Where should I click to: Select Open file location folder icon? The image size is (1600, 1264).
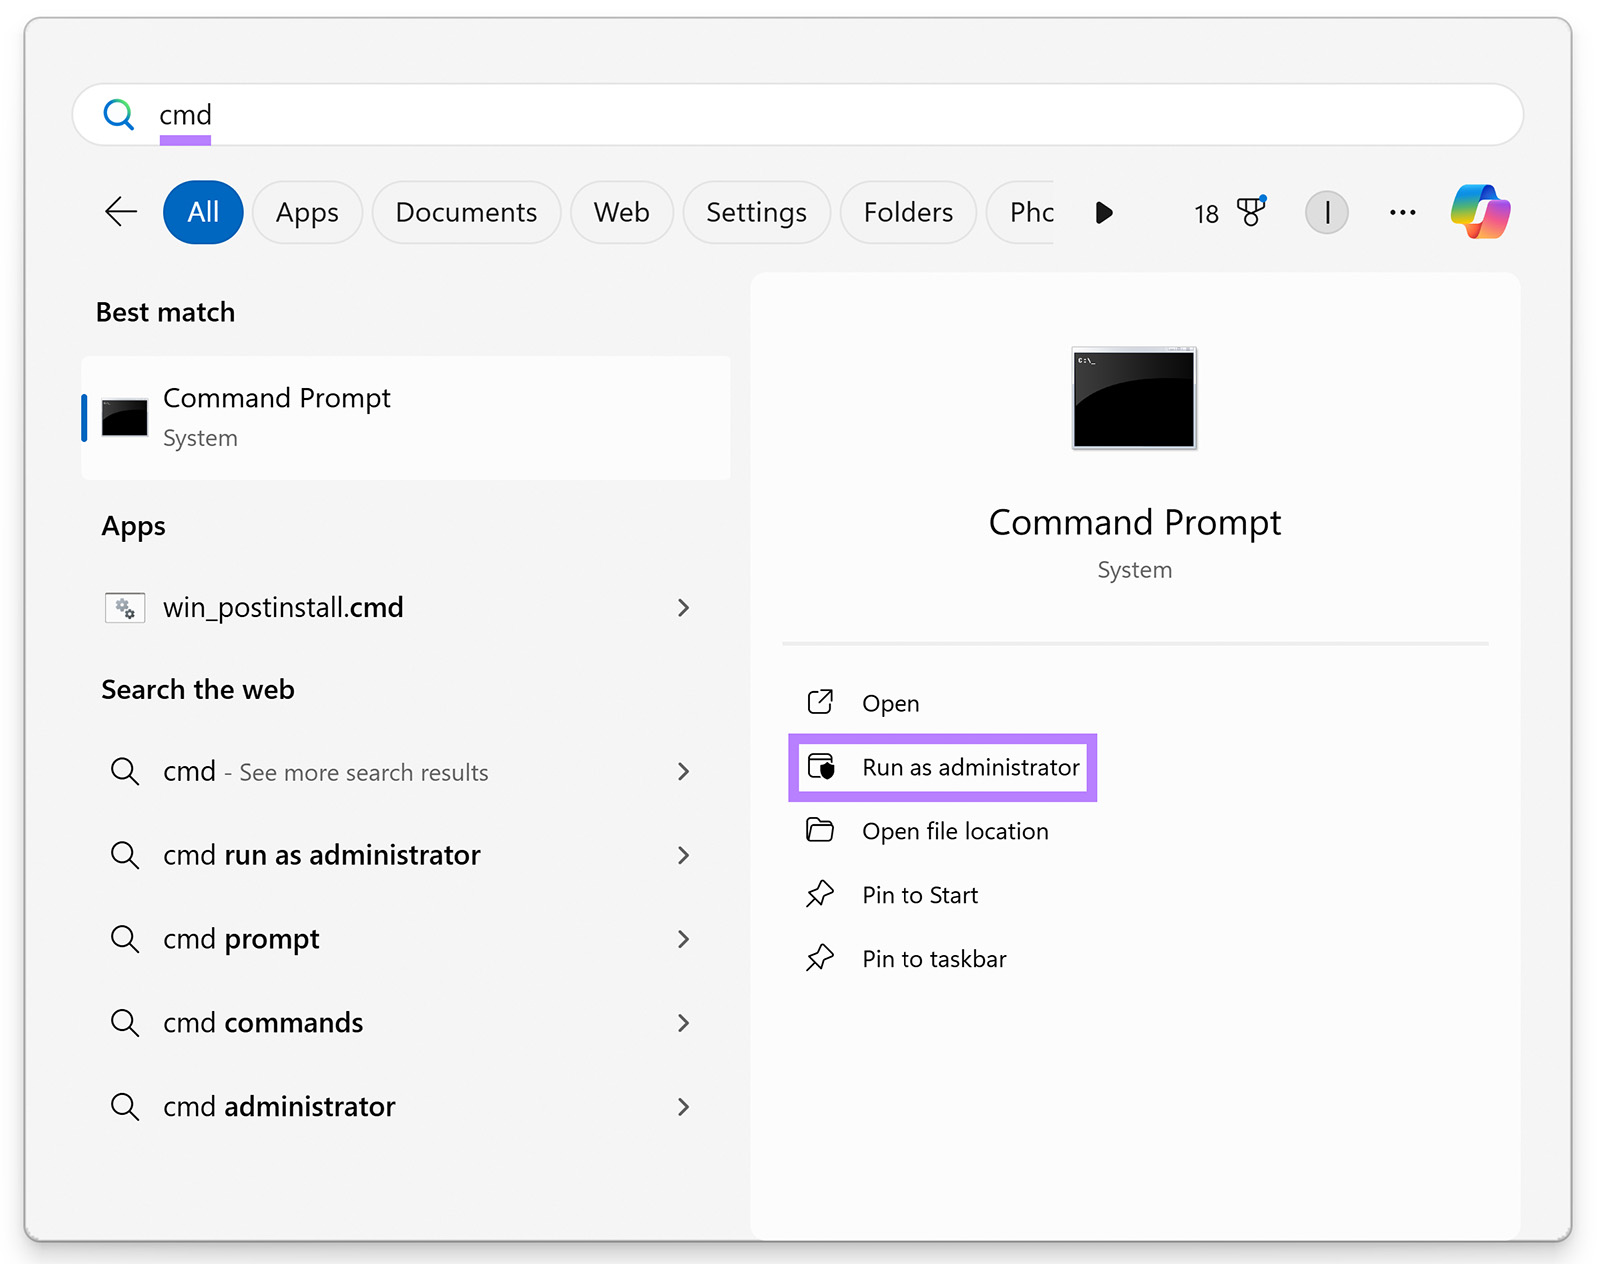click(820, 830)
